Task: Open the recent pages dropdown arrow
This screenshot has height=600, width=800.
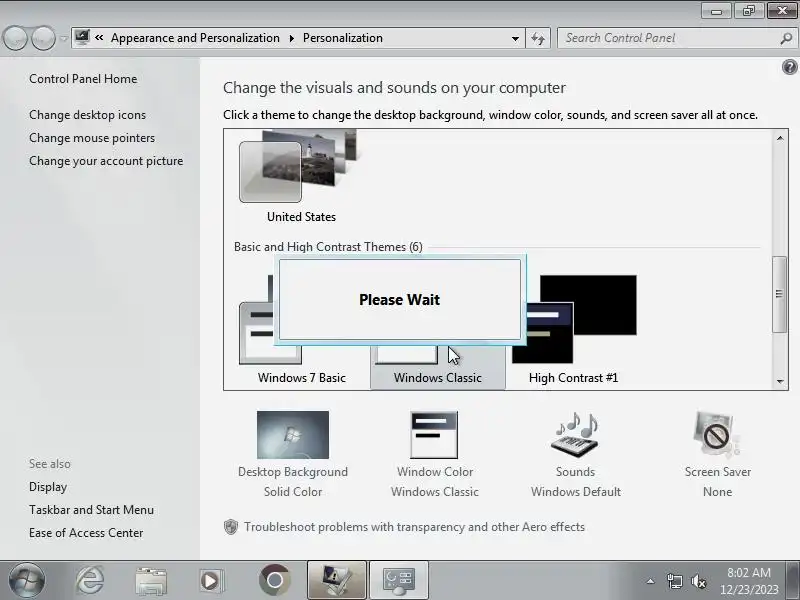Action: click(63, 38)
